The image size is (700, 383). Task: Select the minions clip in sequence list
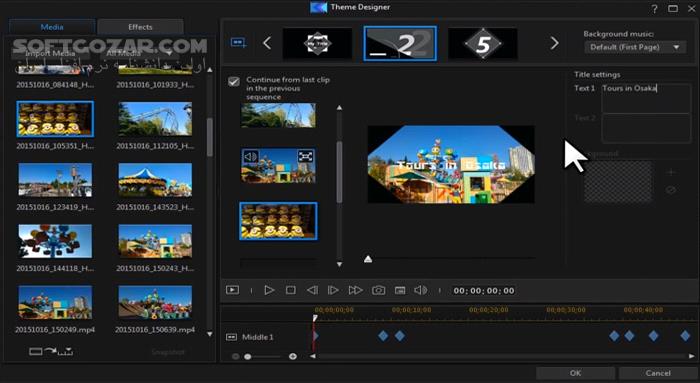278,221
